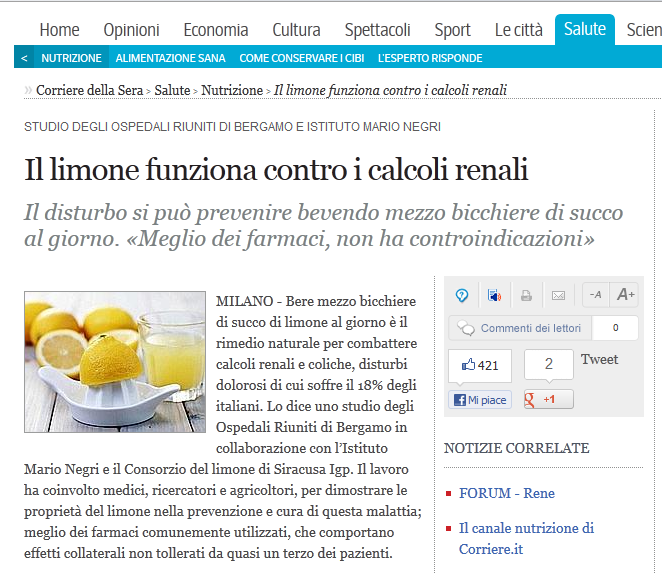Email the article via envelope icon
This screenshot has width=662, height=573.
tap(558, 296)
